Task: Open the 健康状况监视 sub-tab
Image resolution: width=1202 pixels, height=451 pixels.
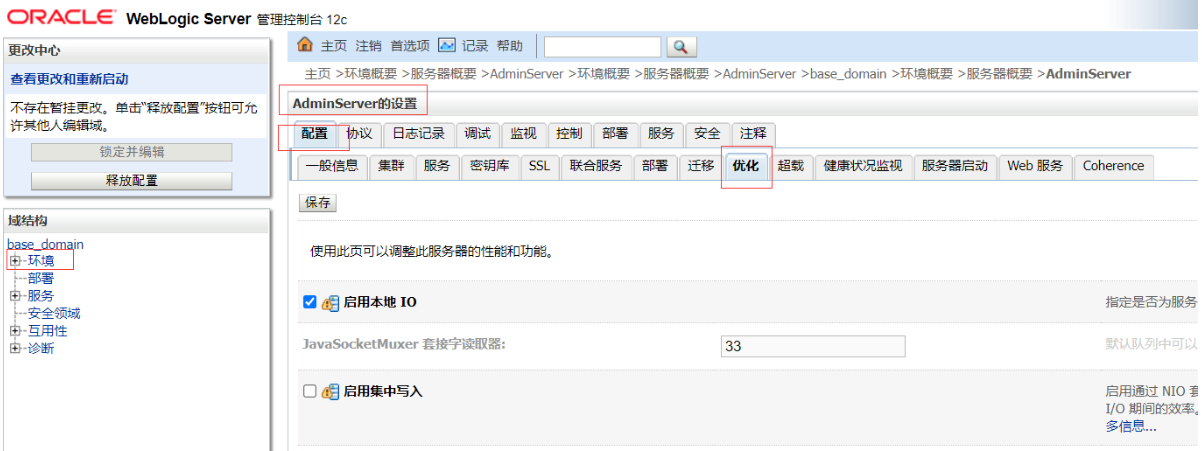Action: pyautogui.click(x=862, y=166)
